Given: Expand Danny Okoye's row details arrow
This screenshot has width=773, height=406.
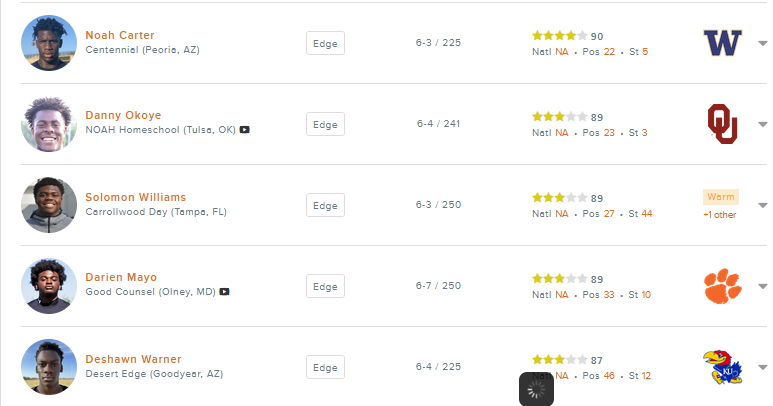Looking at the screenshot, I should [x=762, y=125].
